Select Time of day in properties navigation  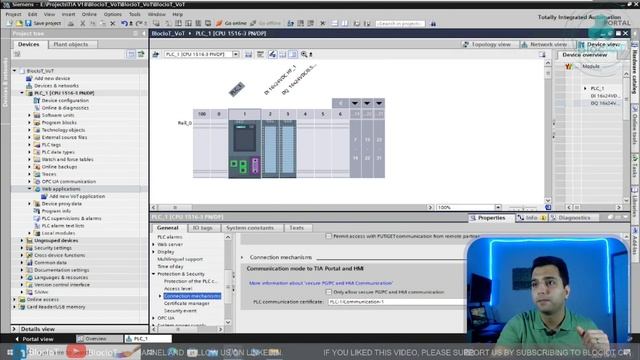170,267
